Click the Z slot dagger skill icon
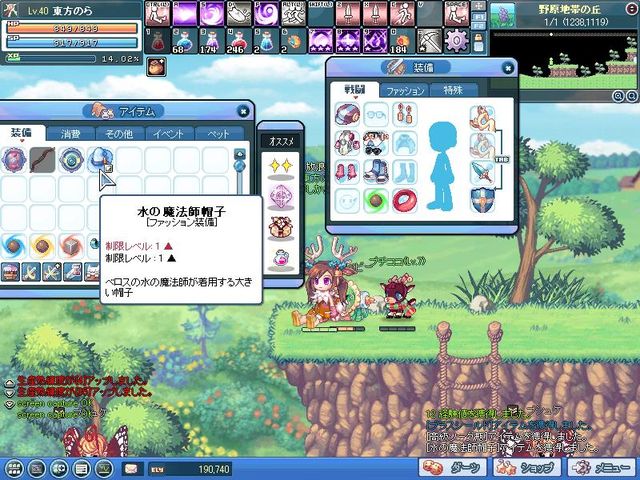The image size is (640, 480). pos(348,13)
